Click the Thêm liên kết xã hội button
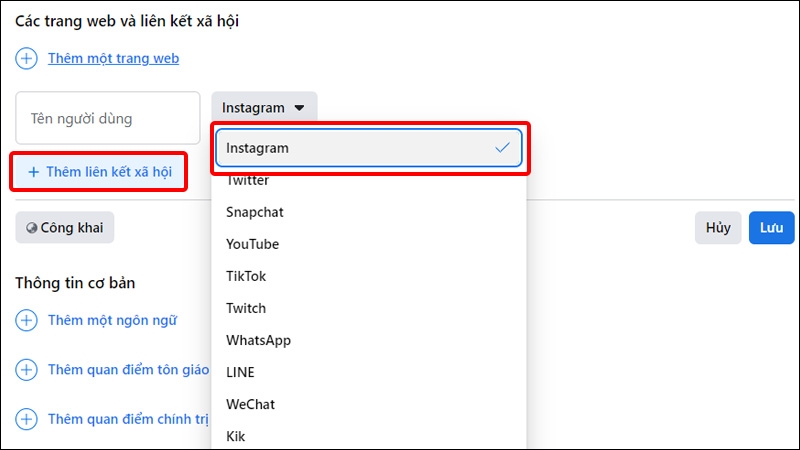The height and width of the screenshot is (450, 800). click(x=99, y=172)
